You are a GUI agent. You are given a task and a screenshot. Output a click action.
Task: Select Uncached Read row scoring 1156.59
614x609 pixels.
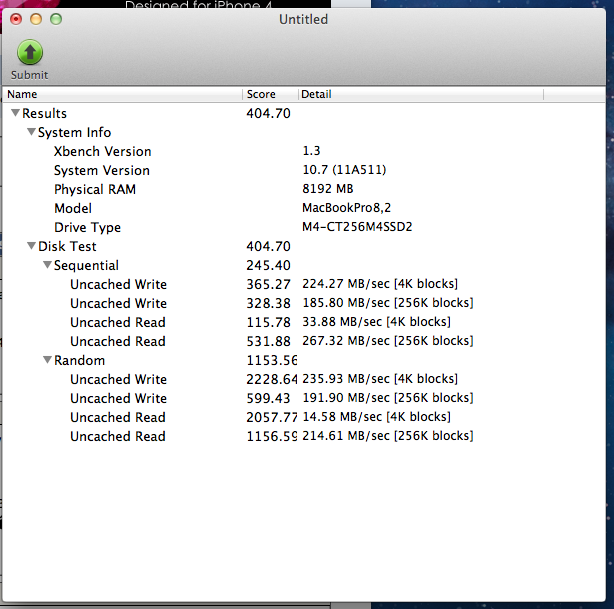(x=304, y=436)
